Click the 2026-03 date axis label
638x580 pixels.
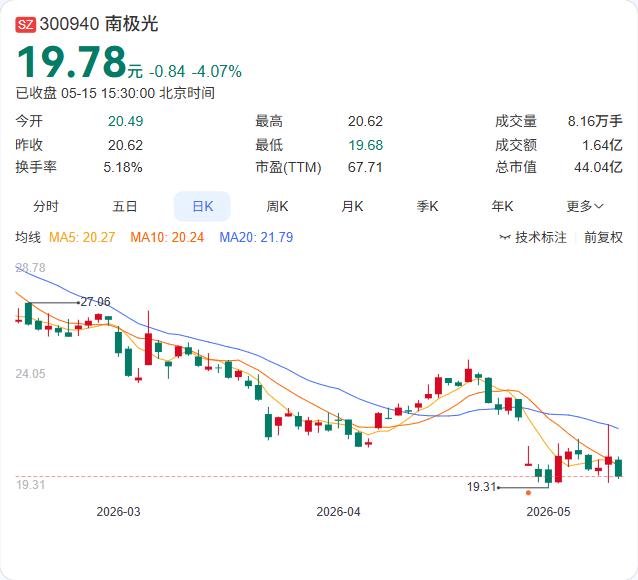(118, 512)
